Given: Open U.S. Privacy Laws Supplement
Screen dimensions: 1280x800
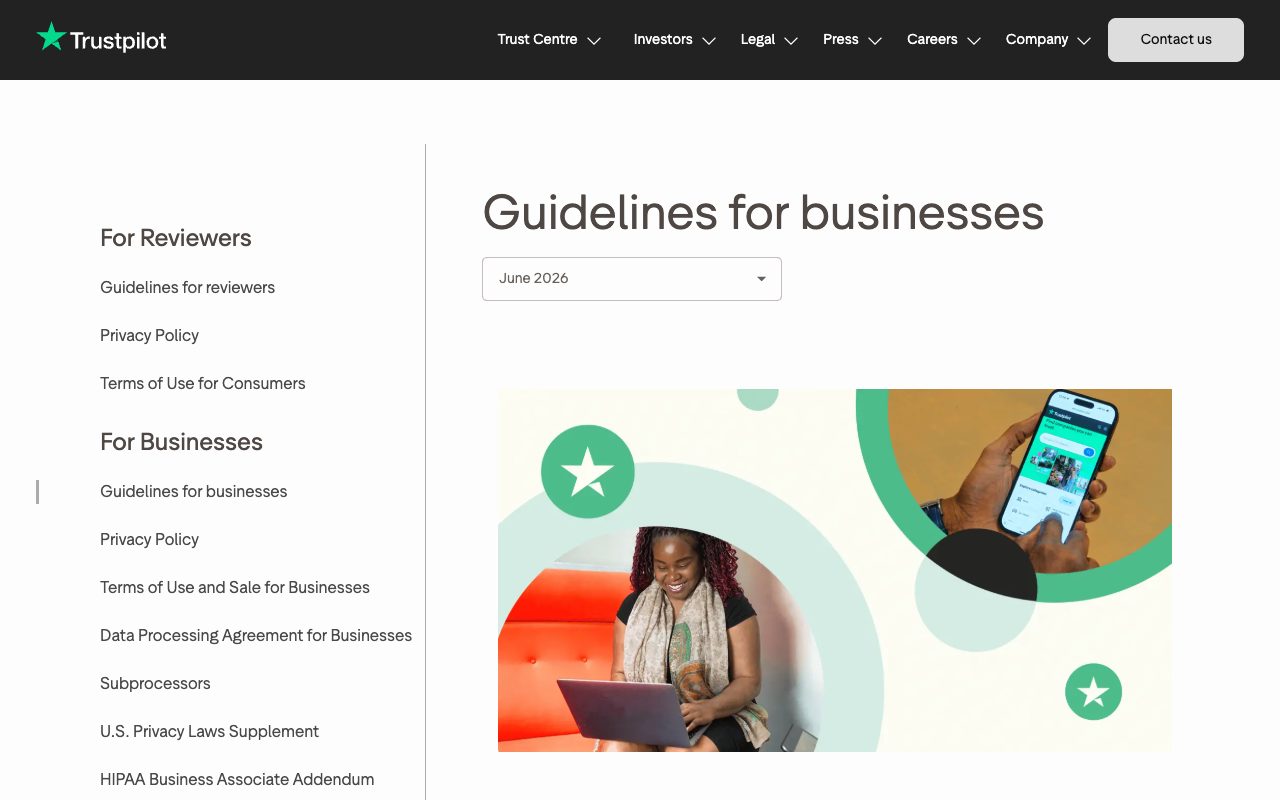Looking at the screenshot, I should click(209, 732).
